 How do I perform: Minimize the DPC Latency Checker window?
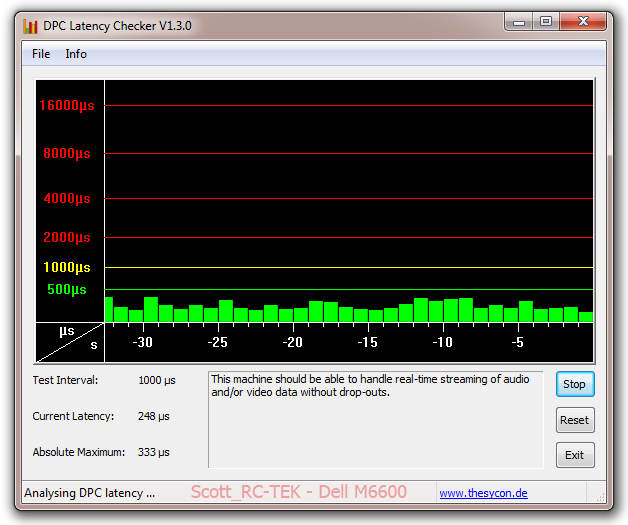519,22
